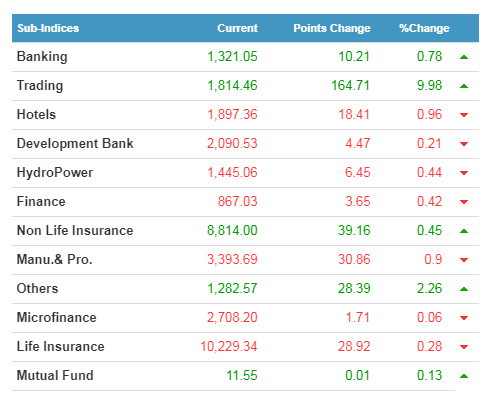
Task: Click the red down arrow for Development Bank
Action: pos(464,144)
